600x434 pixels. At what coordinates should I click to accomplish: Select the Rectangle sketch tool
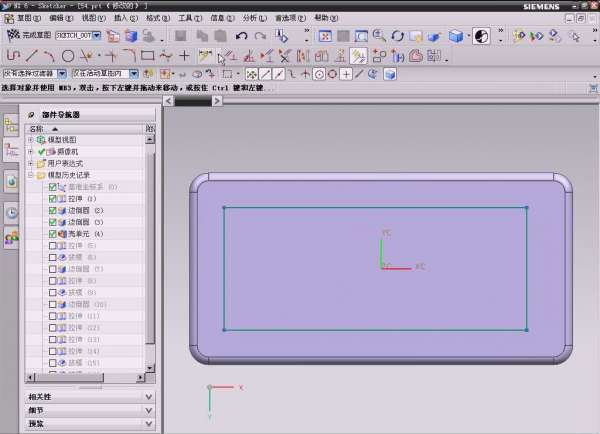(x=148, y=56)
